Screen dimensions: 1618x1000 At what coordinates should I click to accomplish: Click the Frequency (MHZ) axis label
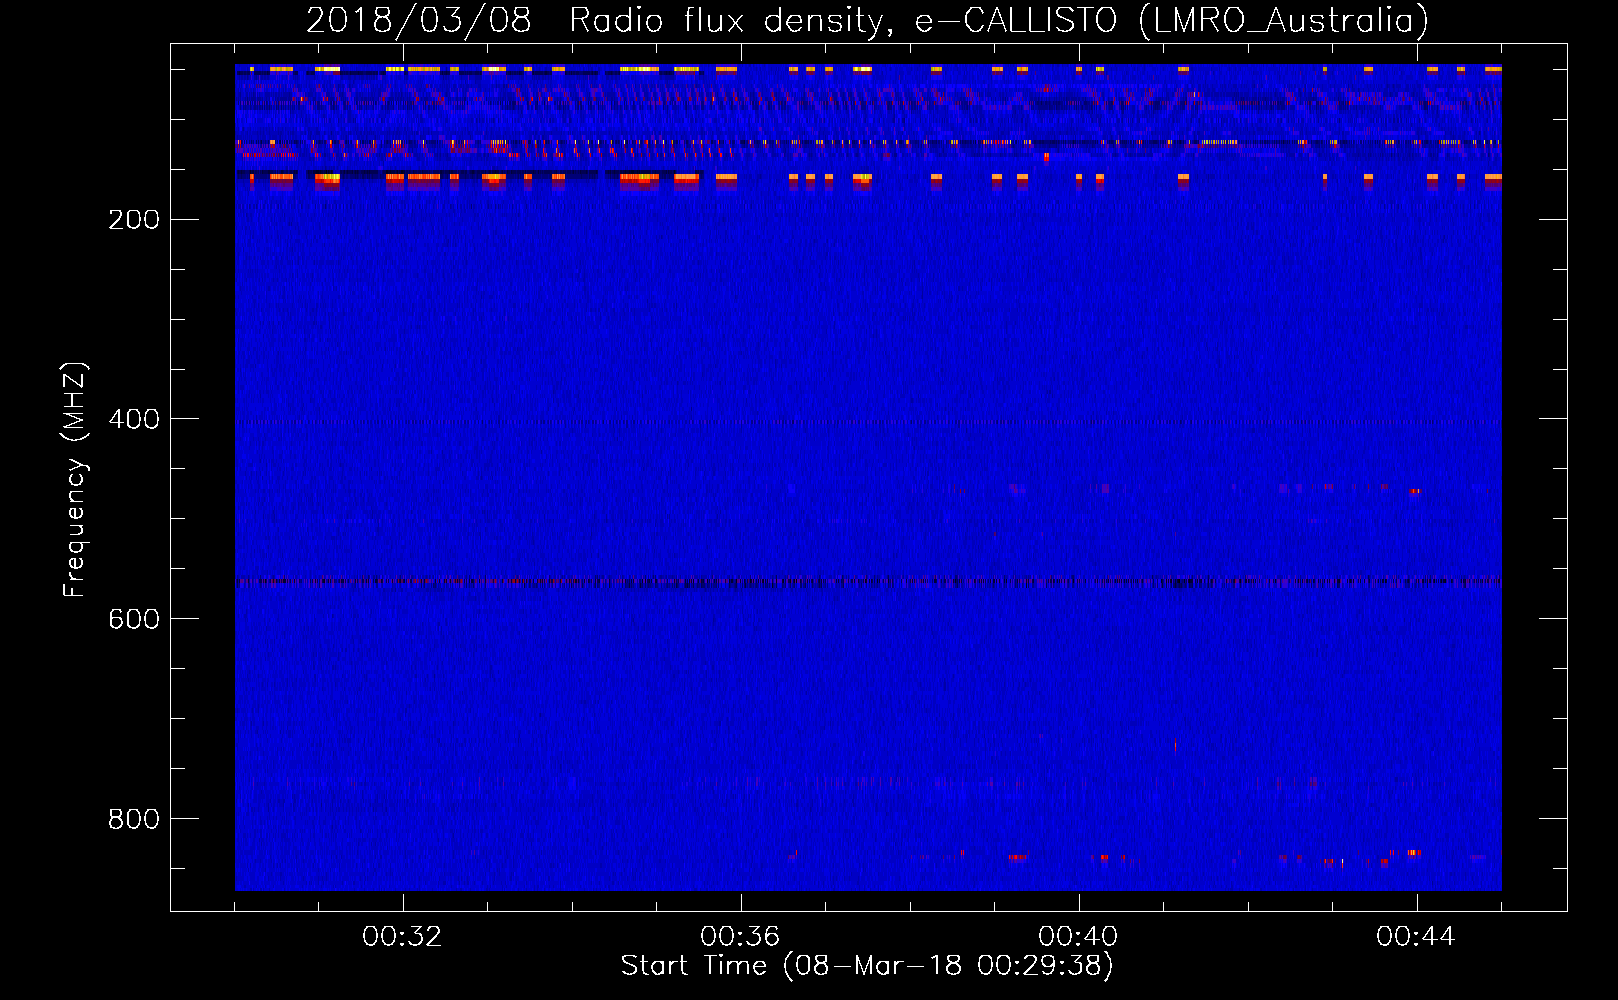click(x=75, y=480)
